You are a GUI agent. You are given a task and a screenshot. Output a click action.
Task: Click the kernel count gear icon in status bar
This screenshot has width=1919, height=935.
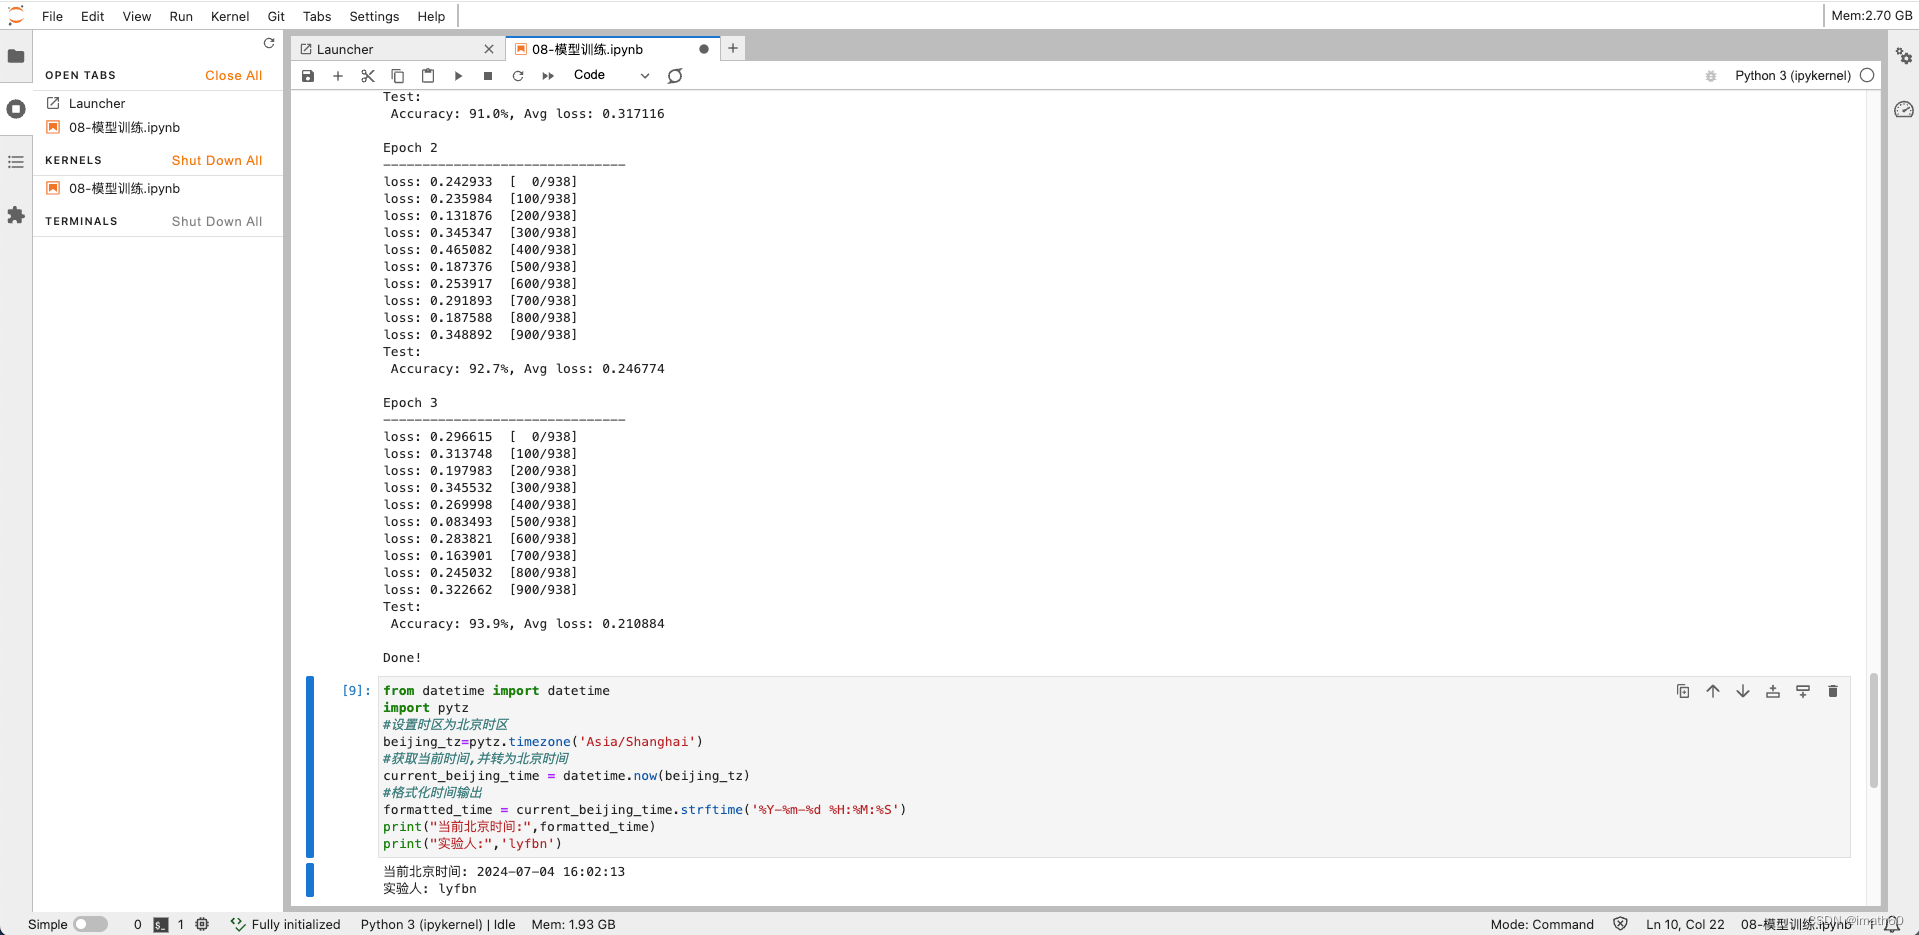[x=202, y=925]
